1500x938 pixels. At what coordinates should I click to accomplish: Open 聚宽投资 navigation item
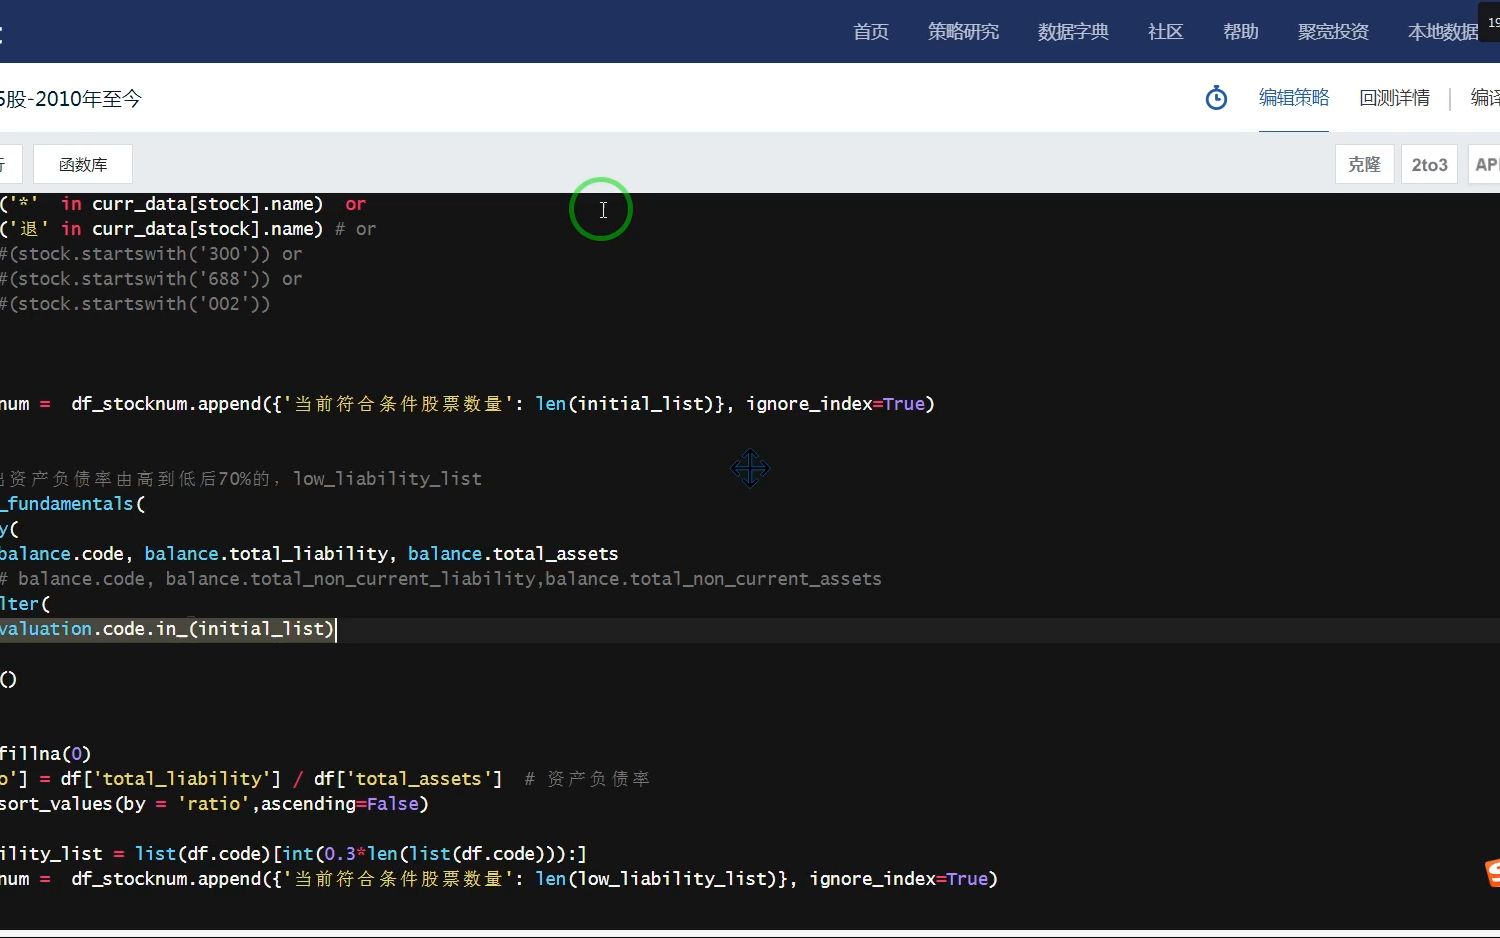tap(1333, 32)
